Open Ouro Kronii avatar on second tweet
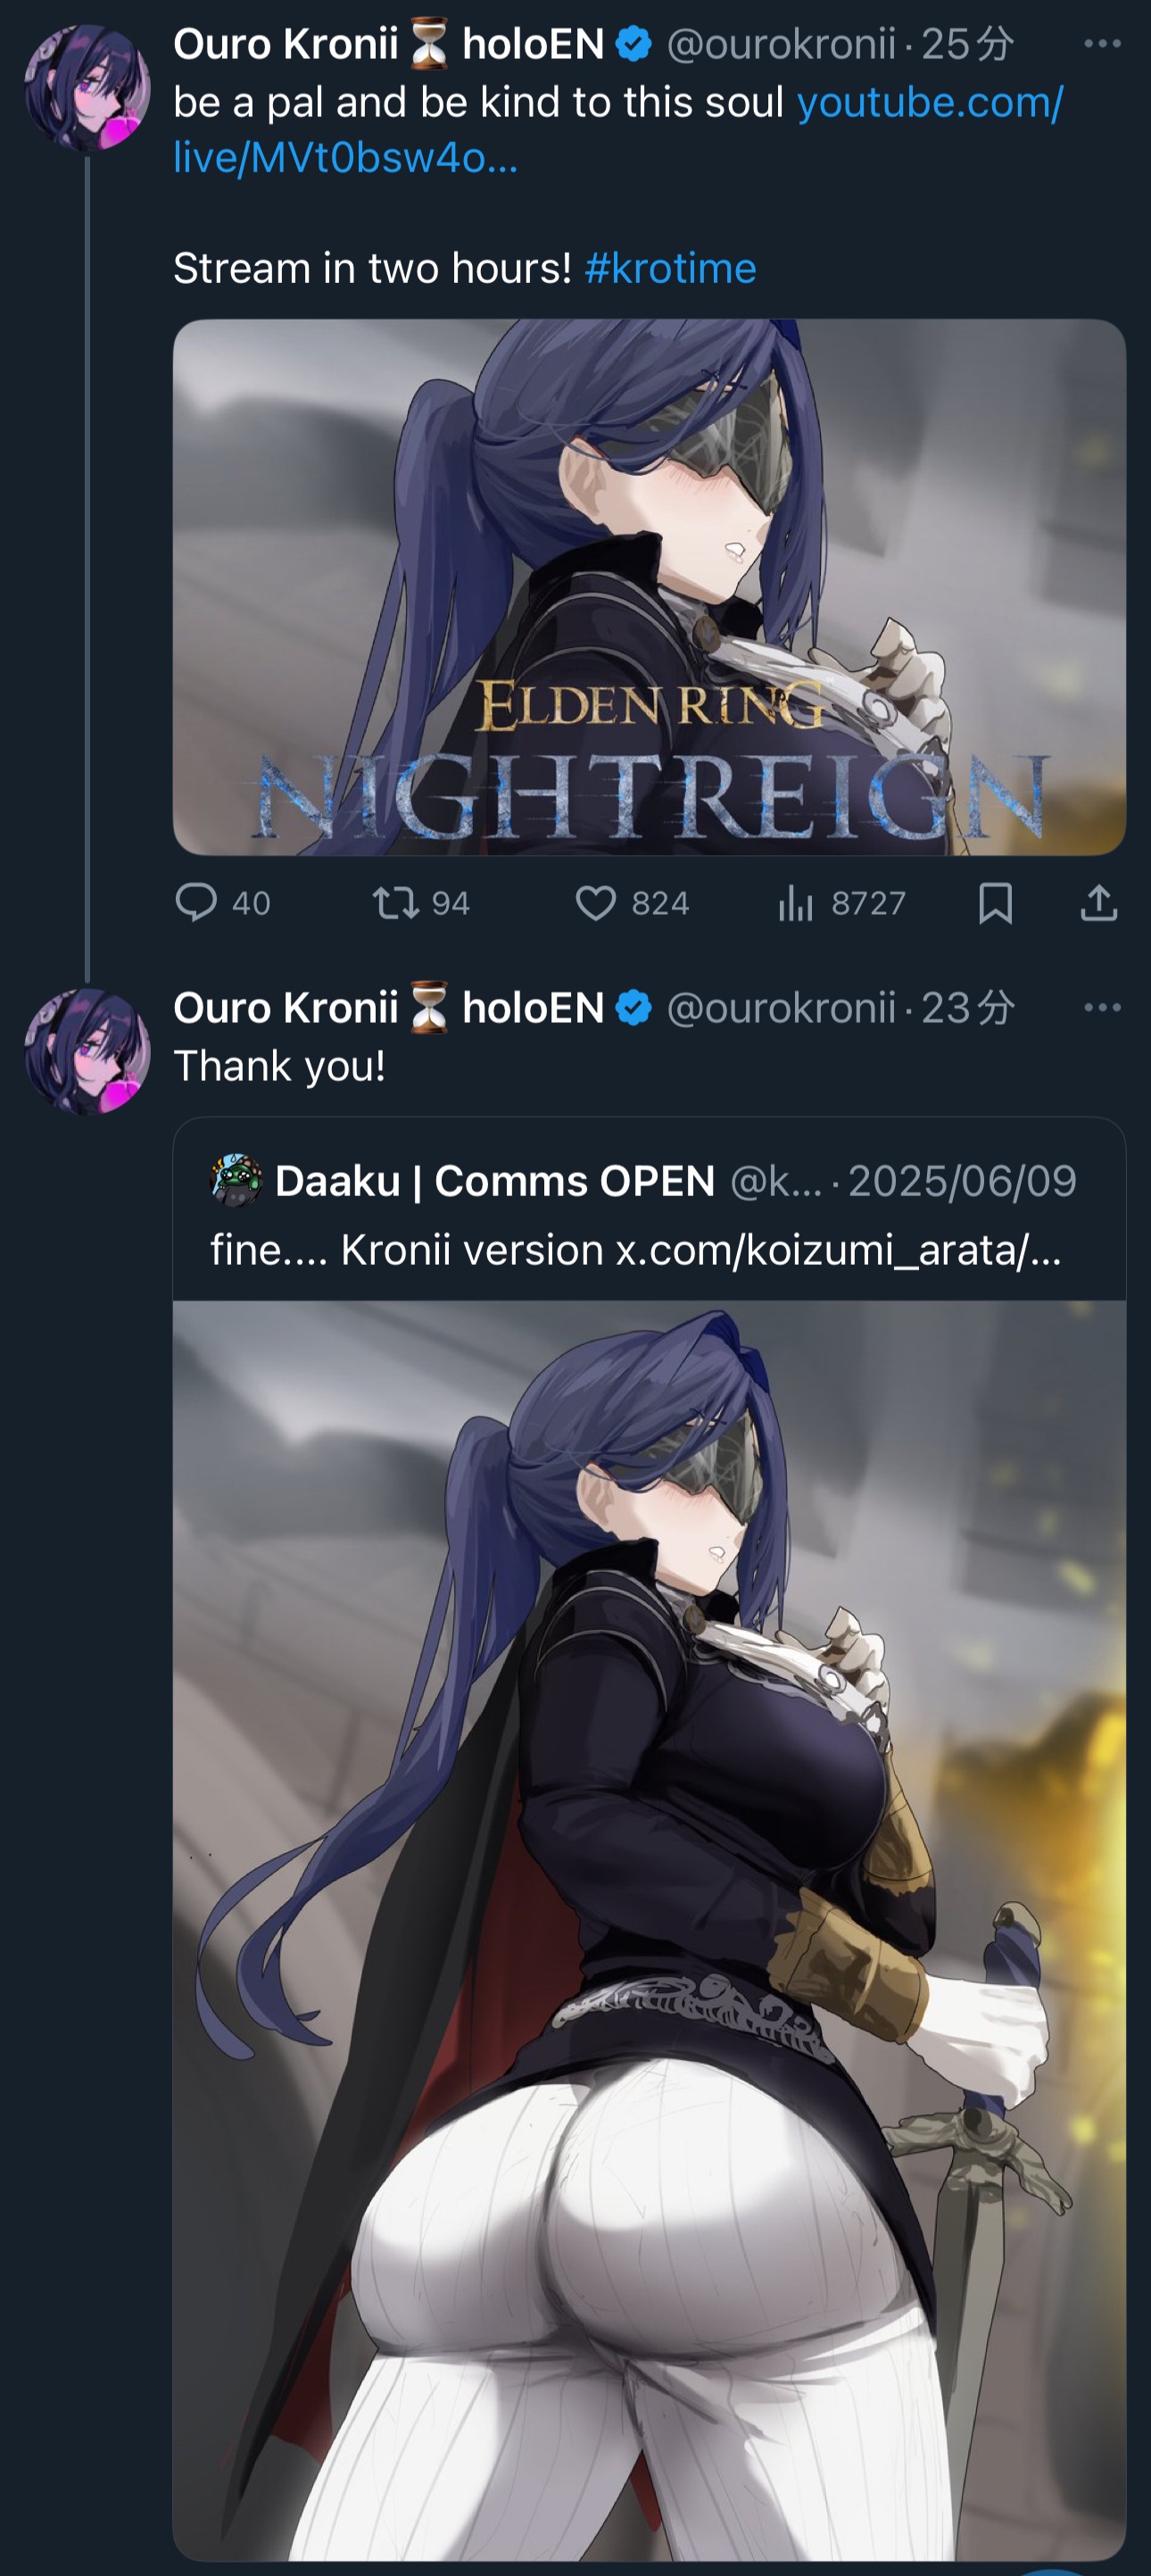 88,1052
